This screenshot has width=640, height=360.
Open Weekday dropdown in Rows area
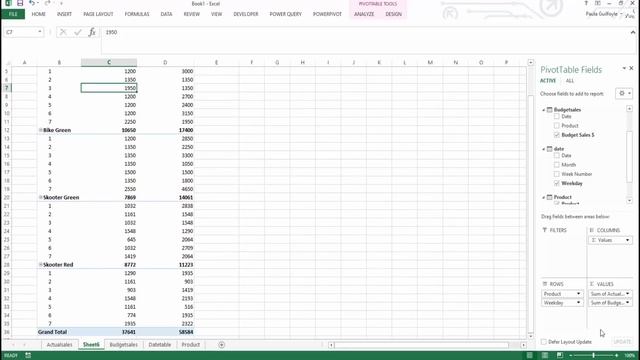click(578, 303)
